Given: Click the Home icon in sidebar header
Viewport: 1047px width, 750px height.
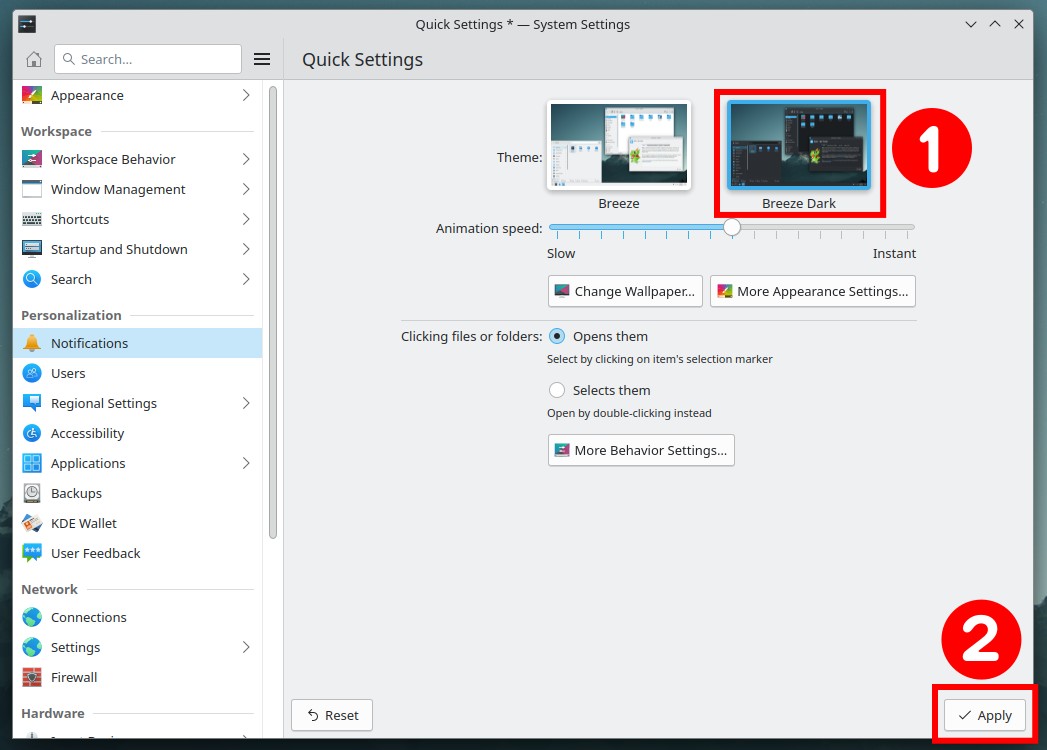Looking at the screenshot, I should coord(33,59).
